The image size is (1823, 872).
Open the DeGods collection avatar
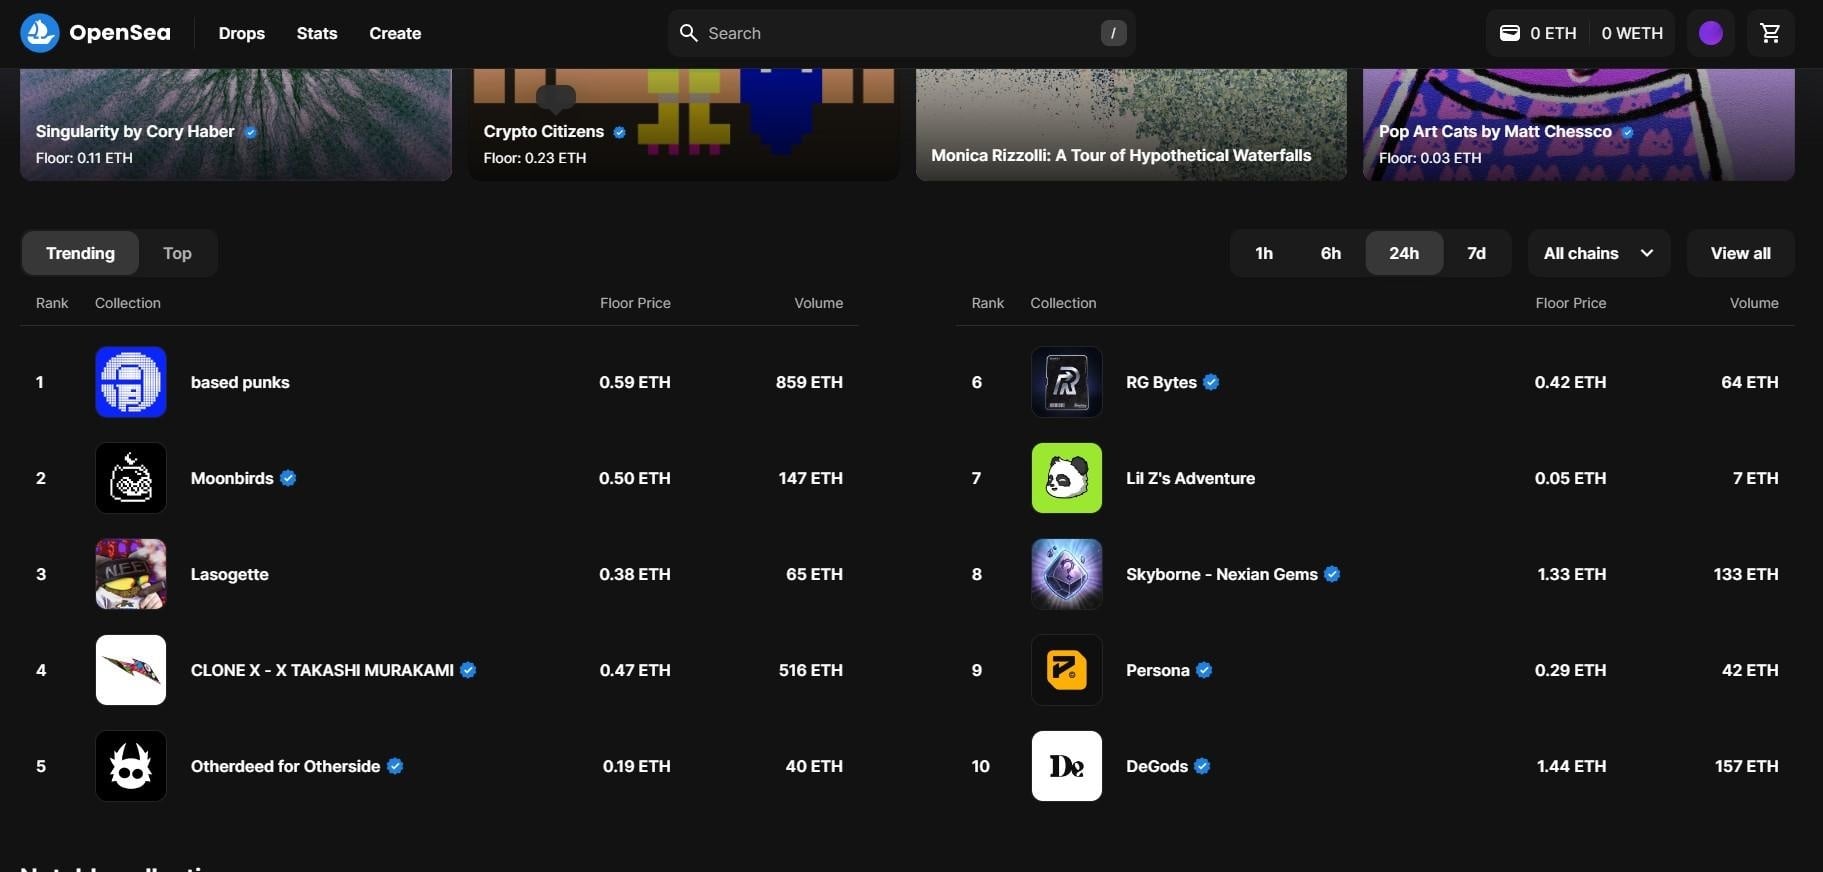1067,766
